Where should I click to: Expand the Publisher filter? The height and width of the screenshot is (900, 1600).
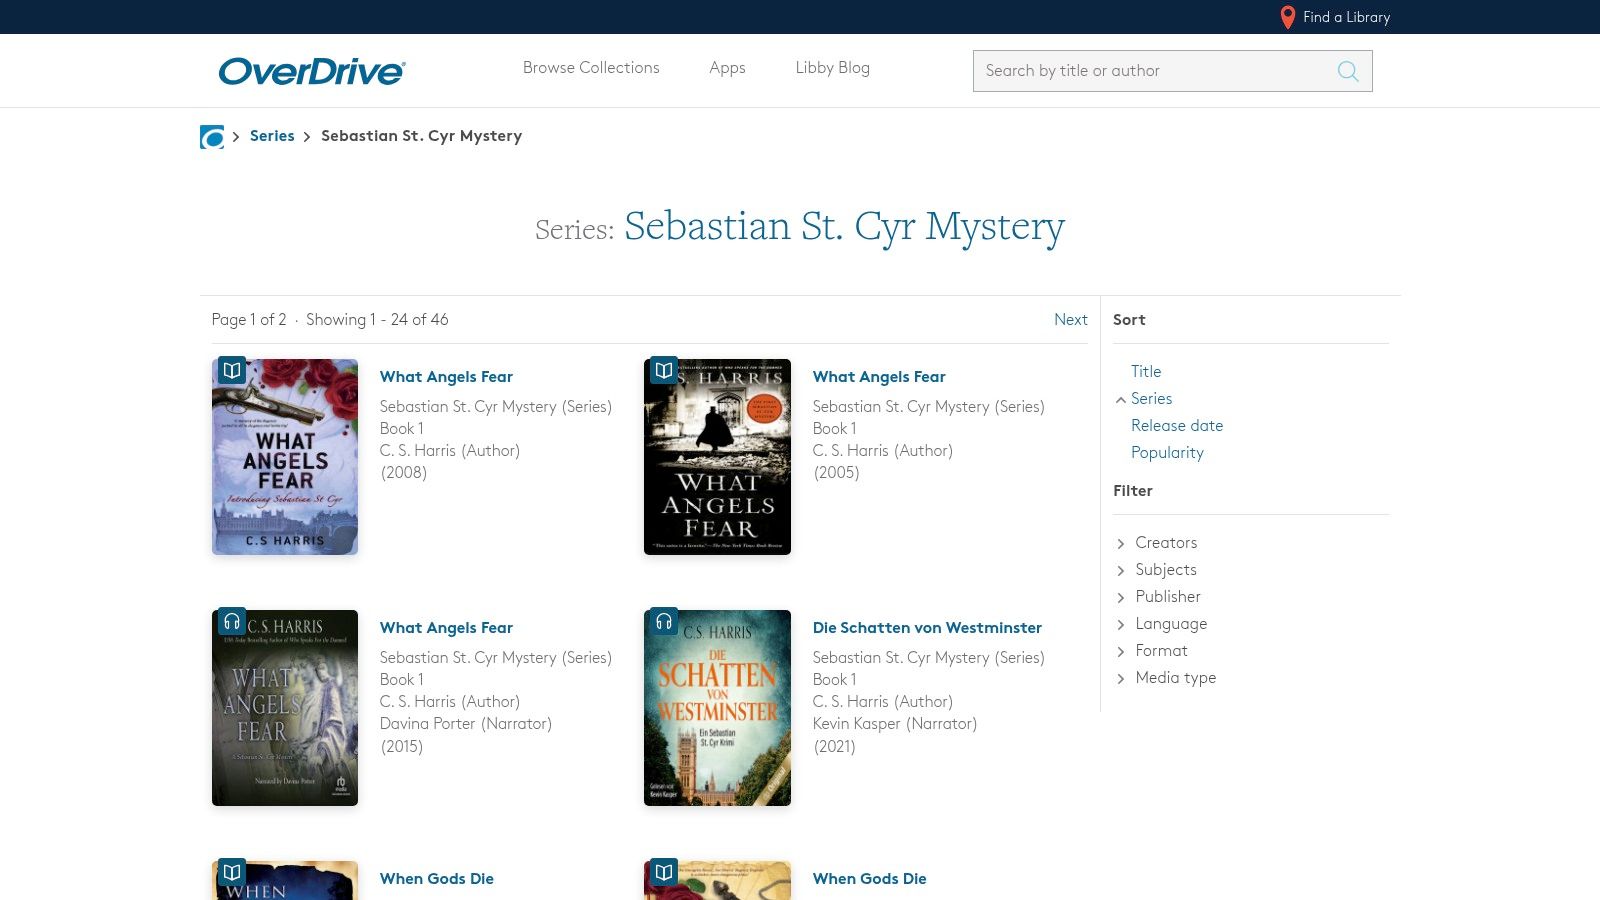coord(1167,597)
